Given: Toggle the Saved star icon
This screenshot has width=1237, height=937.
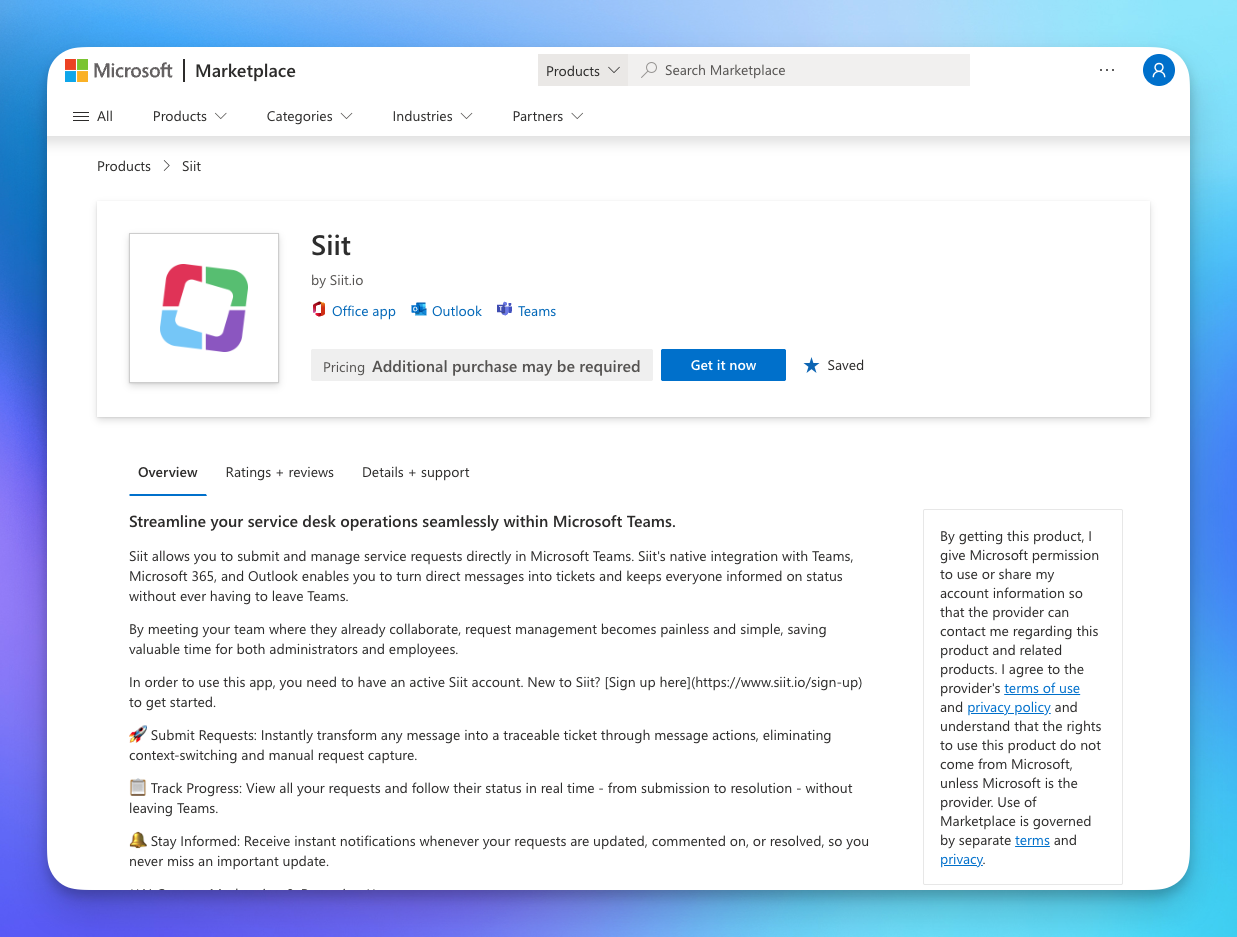Looking at the screenshot, I should (x=811, y=365).
